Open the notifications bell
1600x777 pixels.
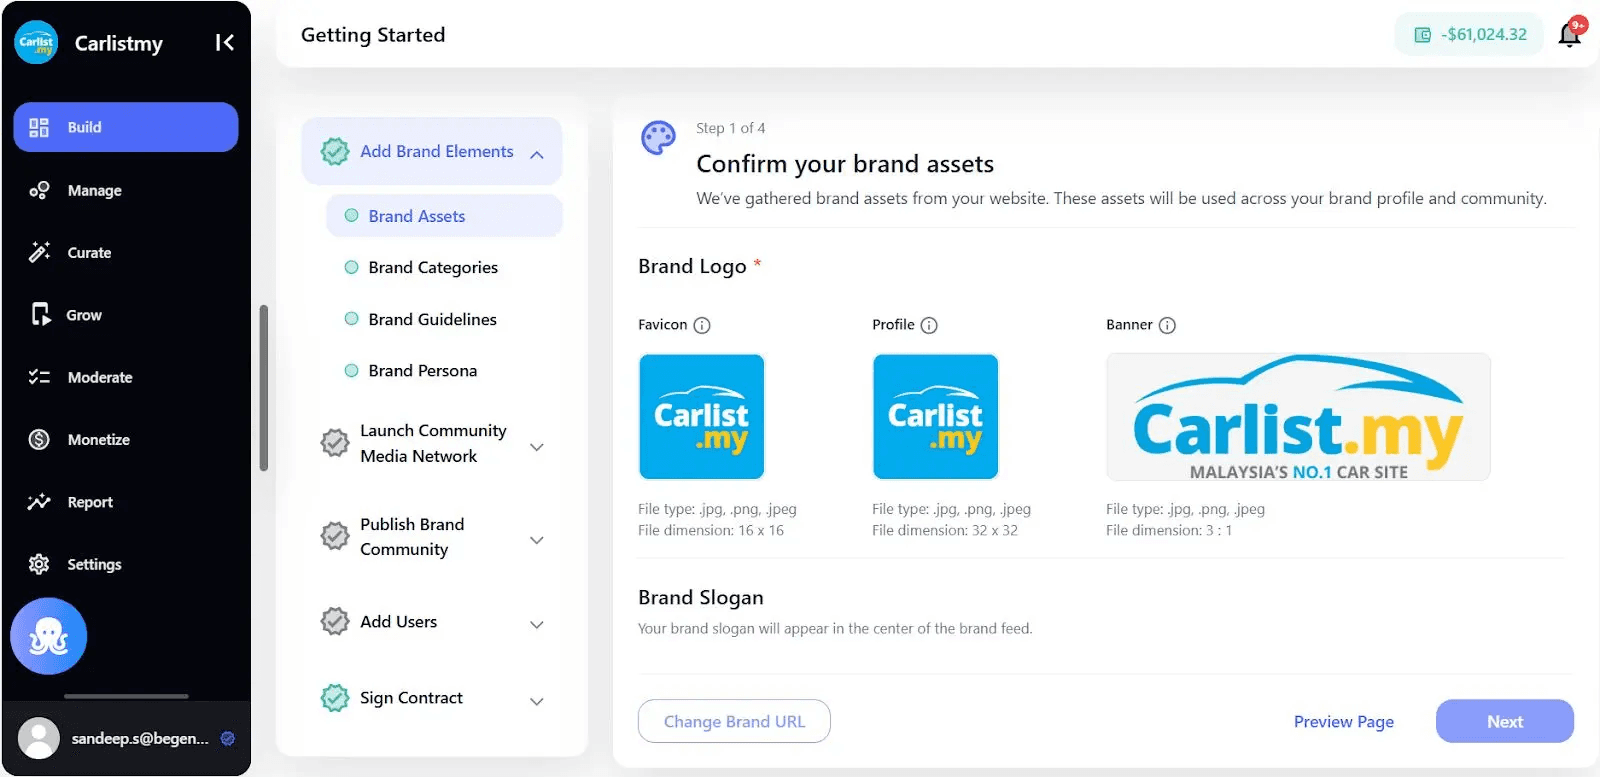1570,34
